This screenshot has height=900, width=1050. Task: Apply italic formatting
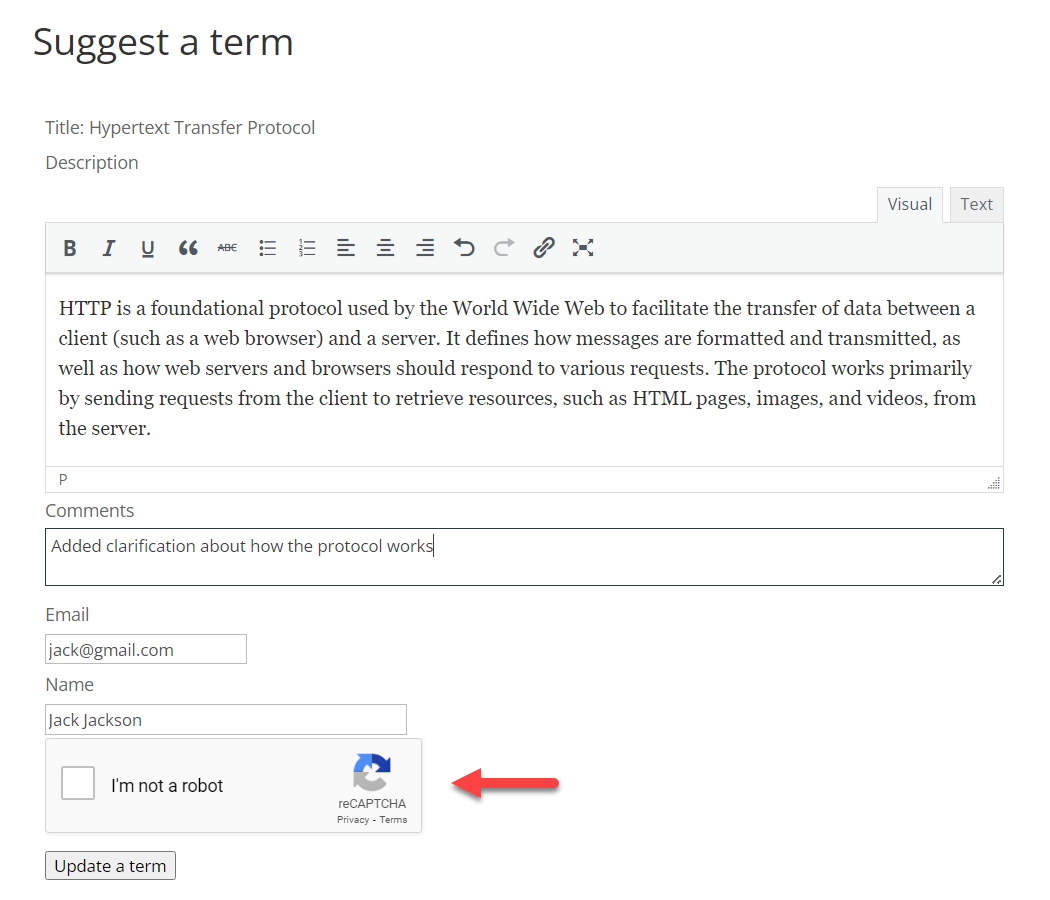point(108,248)
